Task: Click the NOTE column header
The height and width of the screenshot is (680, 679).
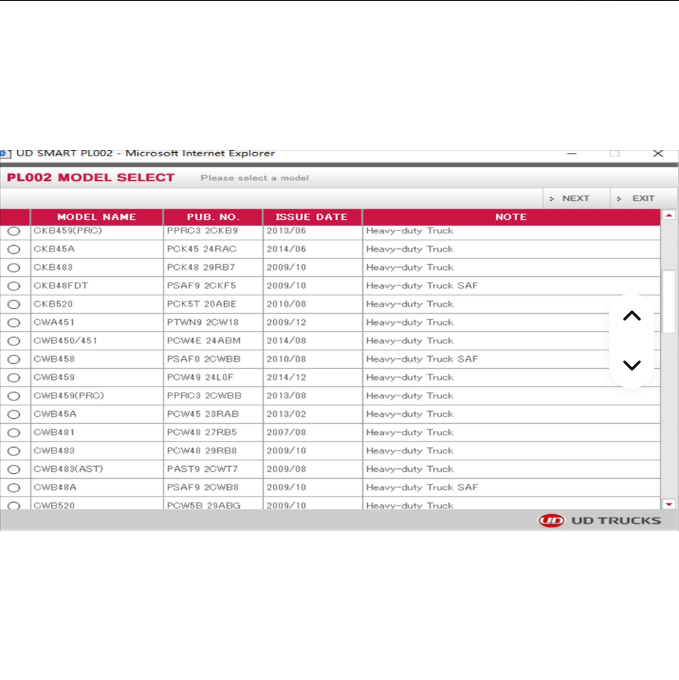Action: pyautogui.click(x=511, y=217)
